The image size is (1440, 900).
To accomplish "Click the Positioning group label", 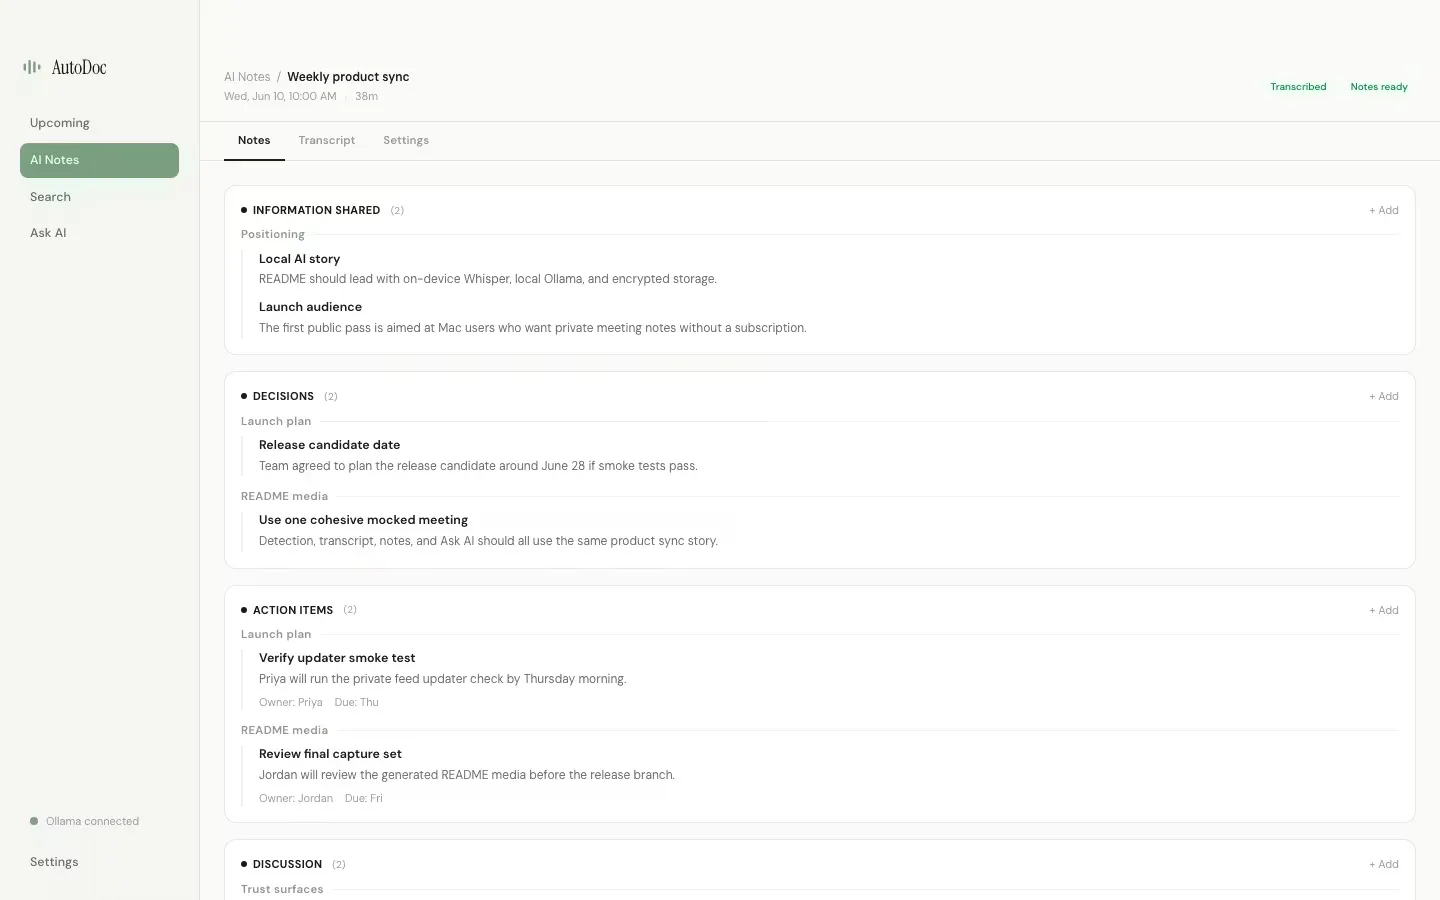I will click(273, 234).
